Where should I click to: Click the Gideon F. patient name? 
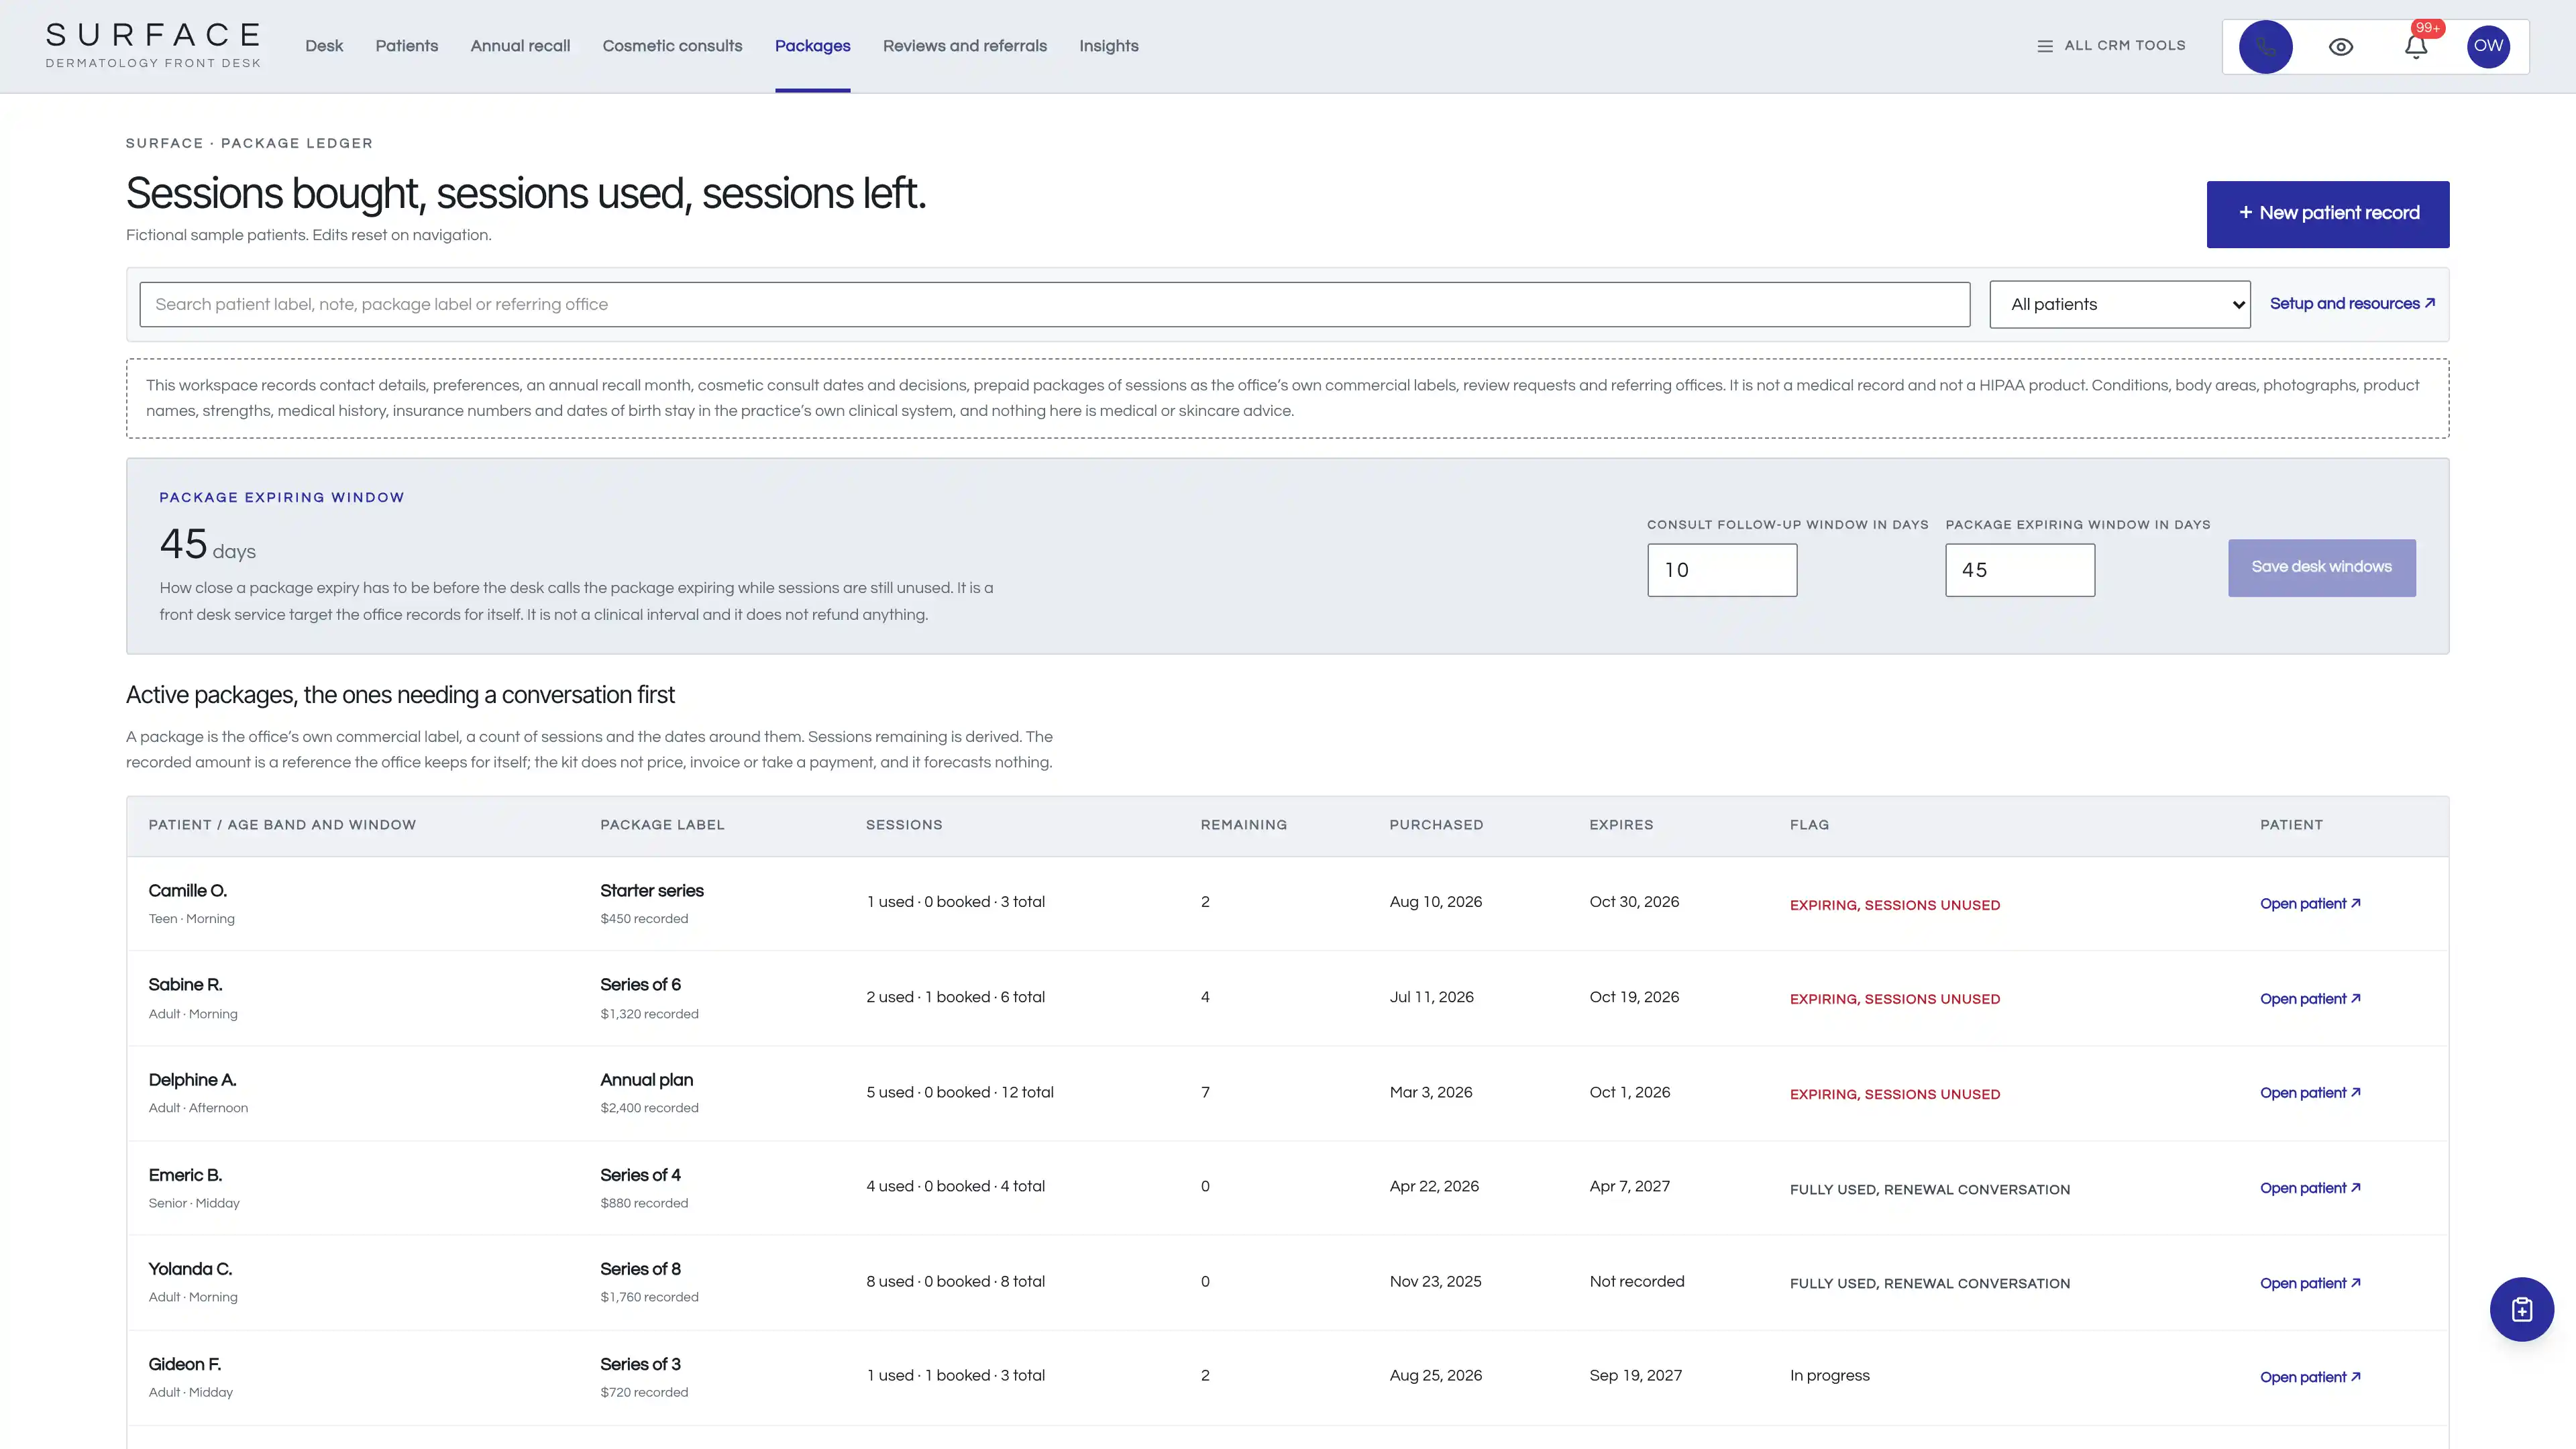(184, 1364)
